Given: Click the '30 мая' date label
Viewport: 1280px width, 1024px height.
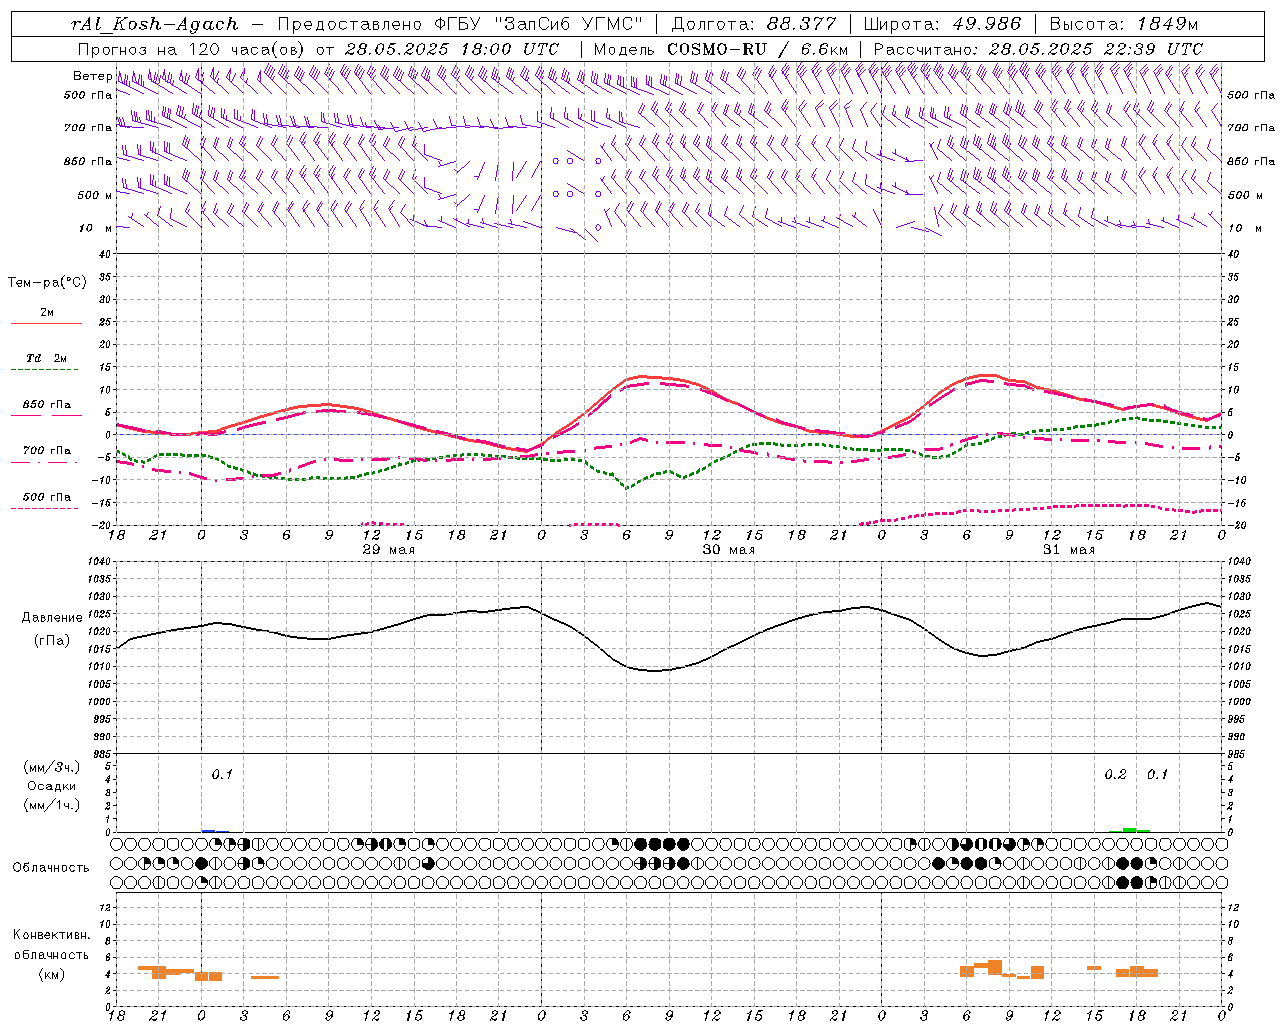Looking at the screenshot, I should (728, 550).
